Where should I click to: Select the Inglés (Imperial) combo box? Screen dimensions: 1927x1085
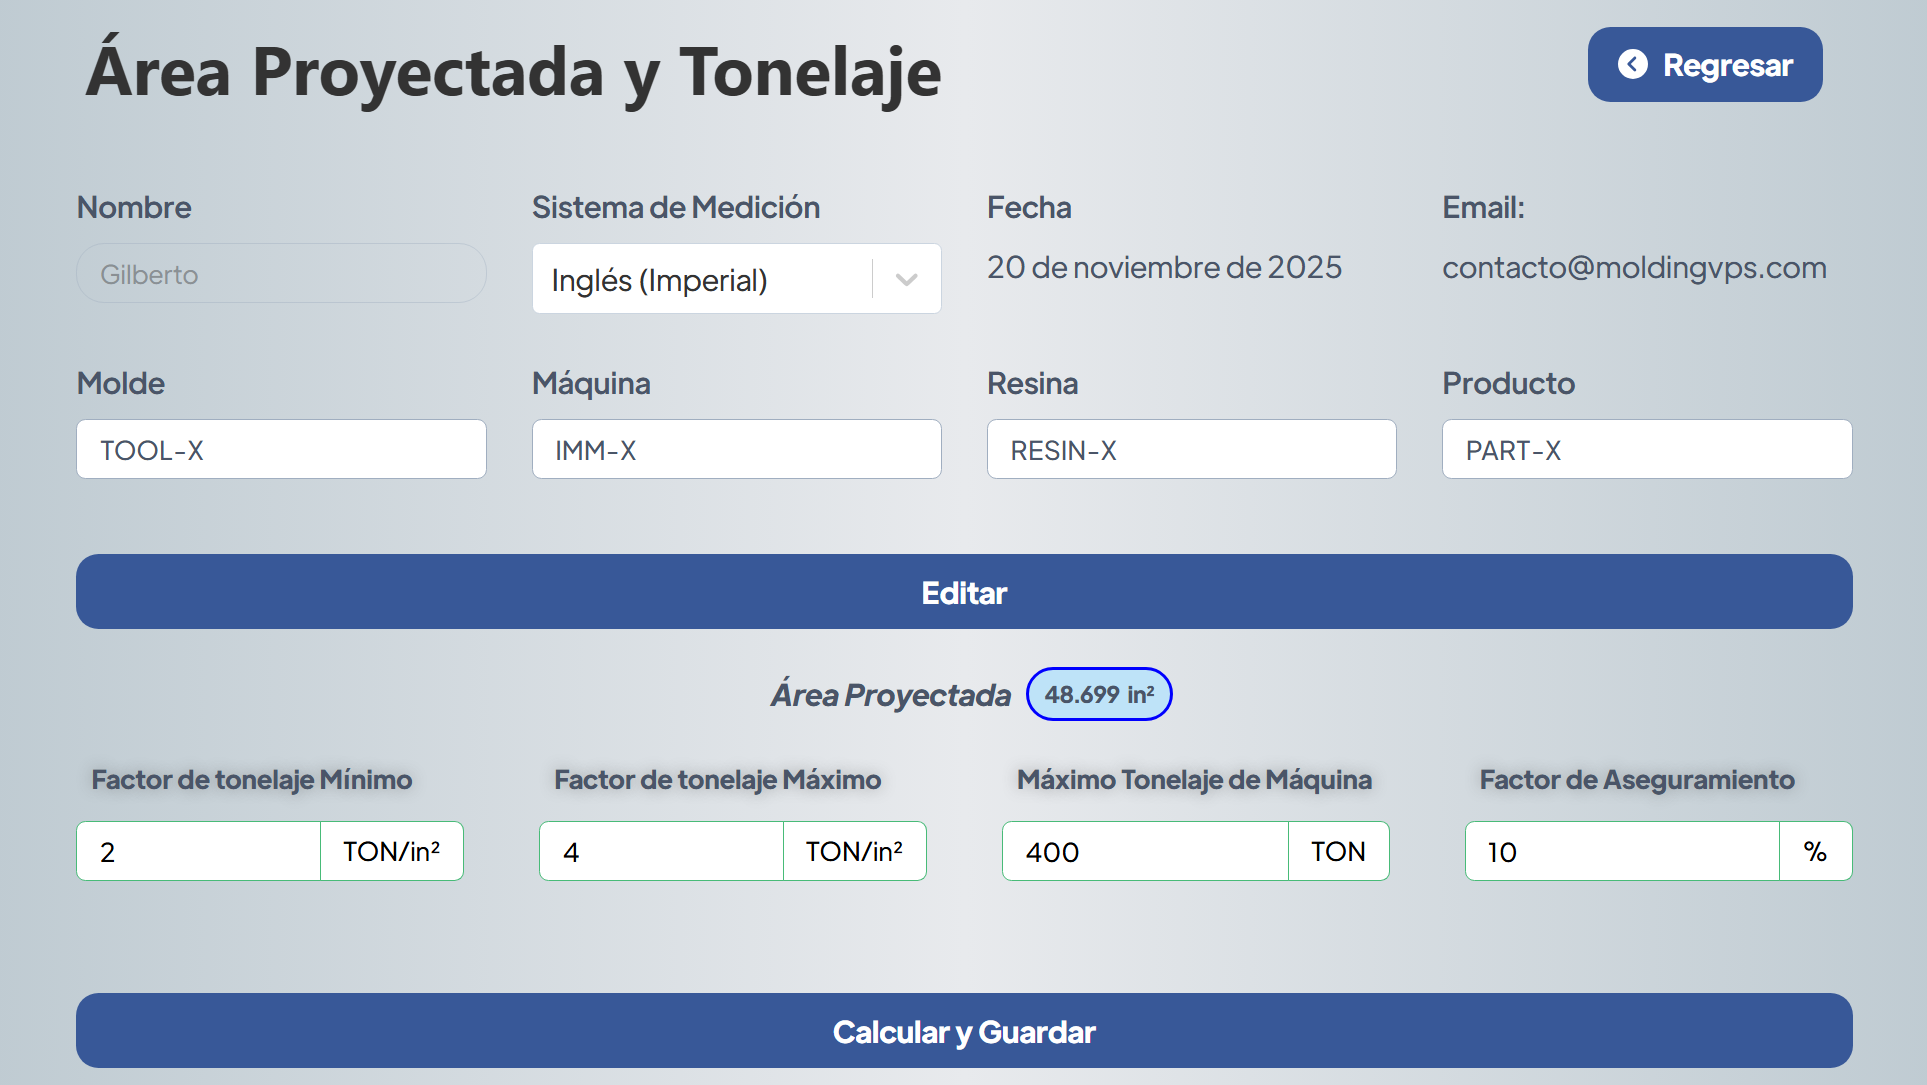(x=700, y=280)
